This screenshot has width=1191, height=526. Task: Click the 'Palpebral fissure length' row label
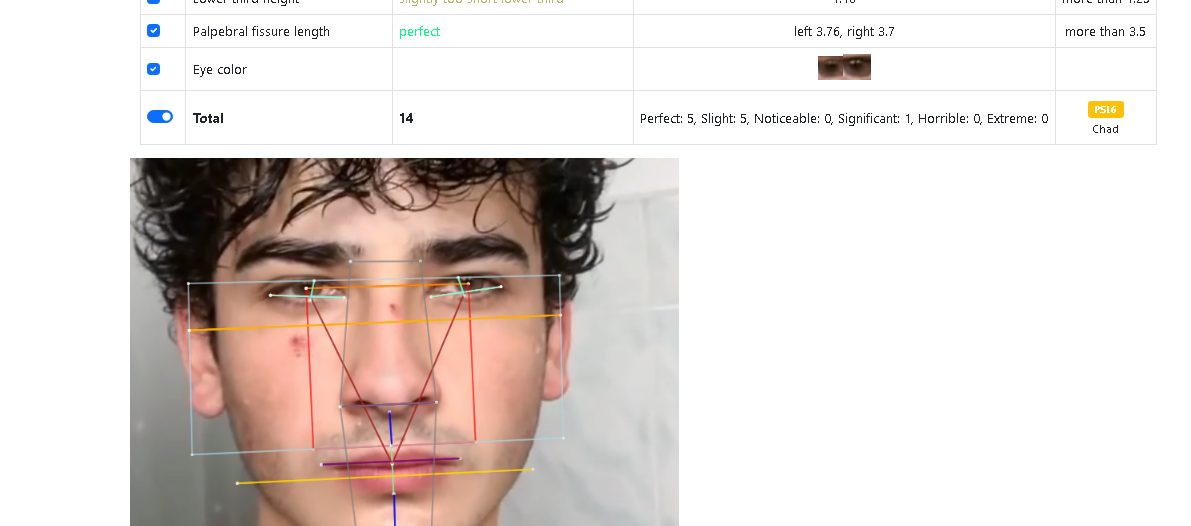tap(261, 32)
